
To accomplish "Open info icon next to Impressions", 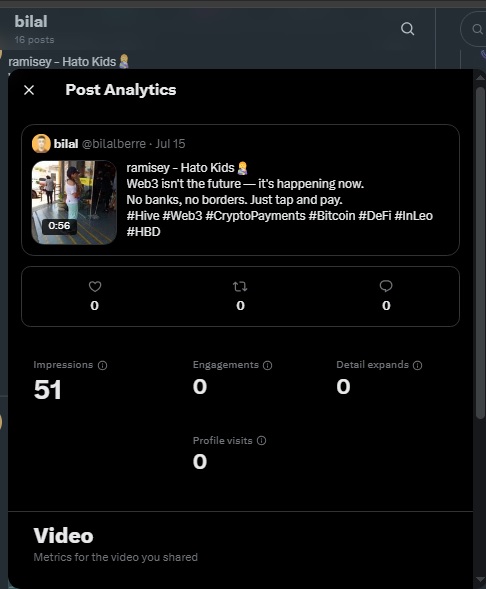I will tap(103, 365).
